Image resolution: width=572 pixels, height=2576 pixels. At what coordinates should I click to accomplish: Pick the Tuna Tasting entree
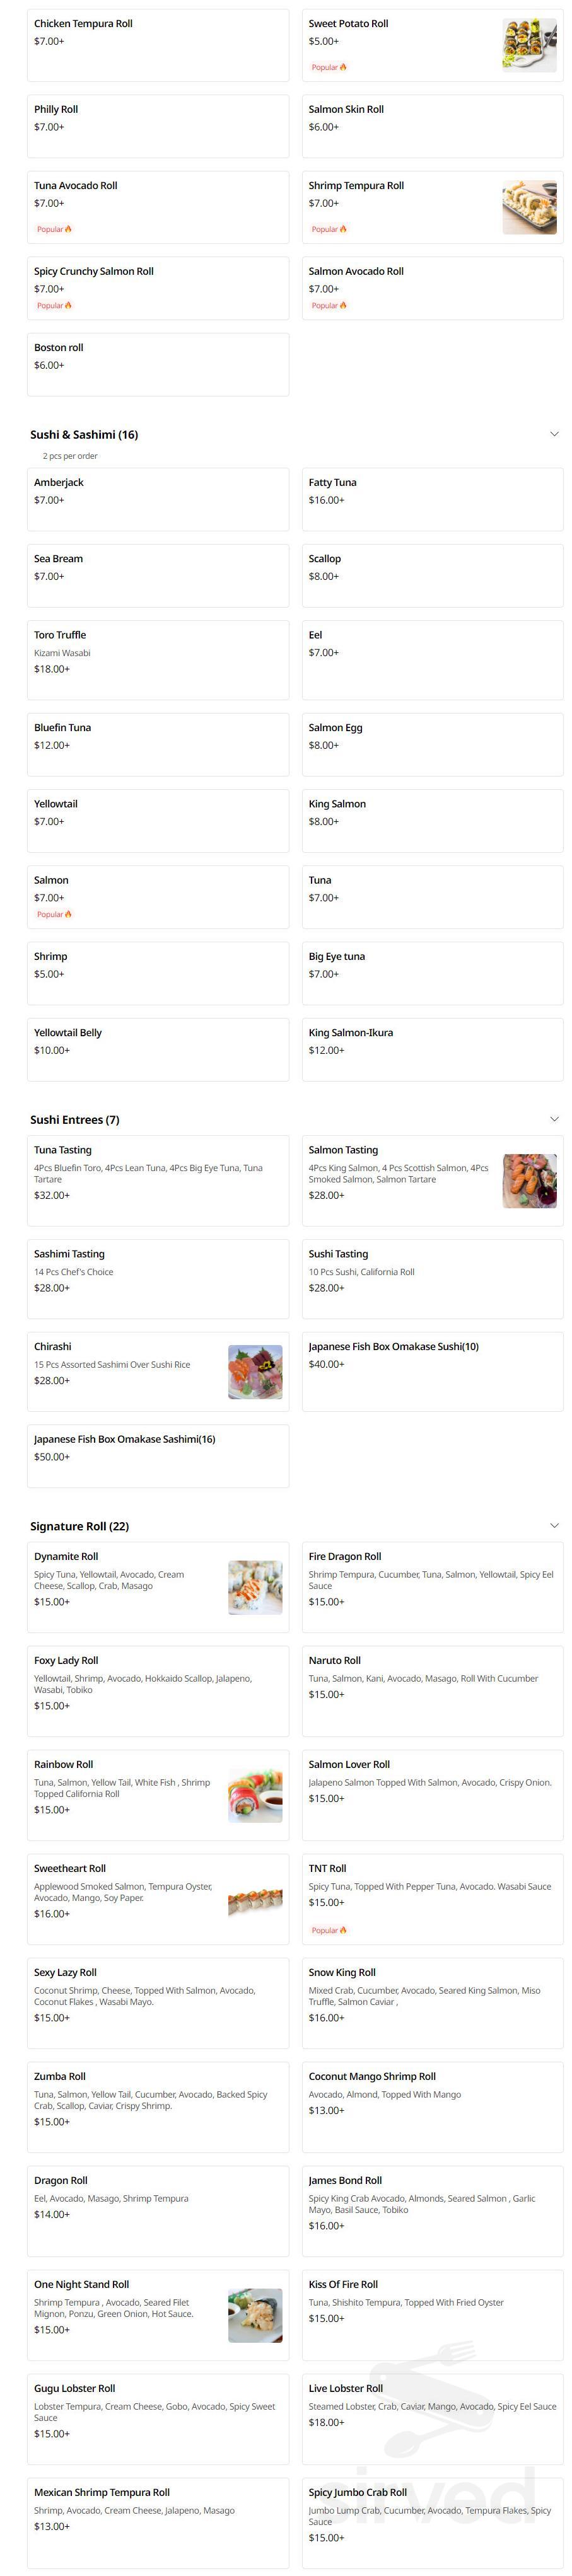[x=158, y=1180]
